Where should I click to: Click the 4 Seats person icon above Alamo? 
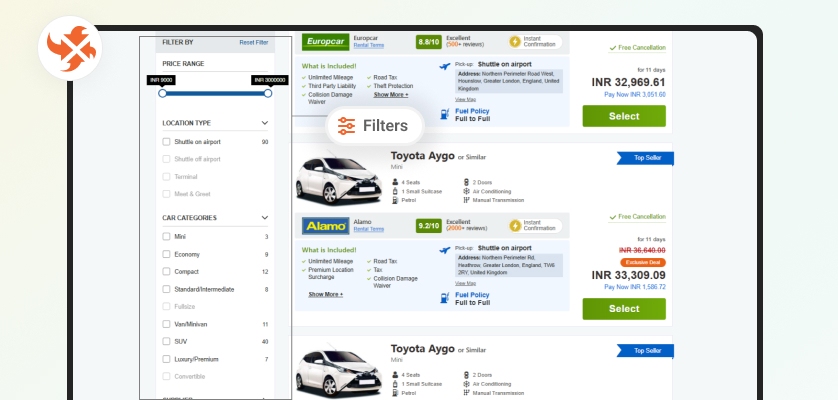[x=395, y=182]
